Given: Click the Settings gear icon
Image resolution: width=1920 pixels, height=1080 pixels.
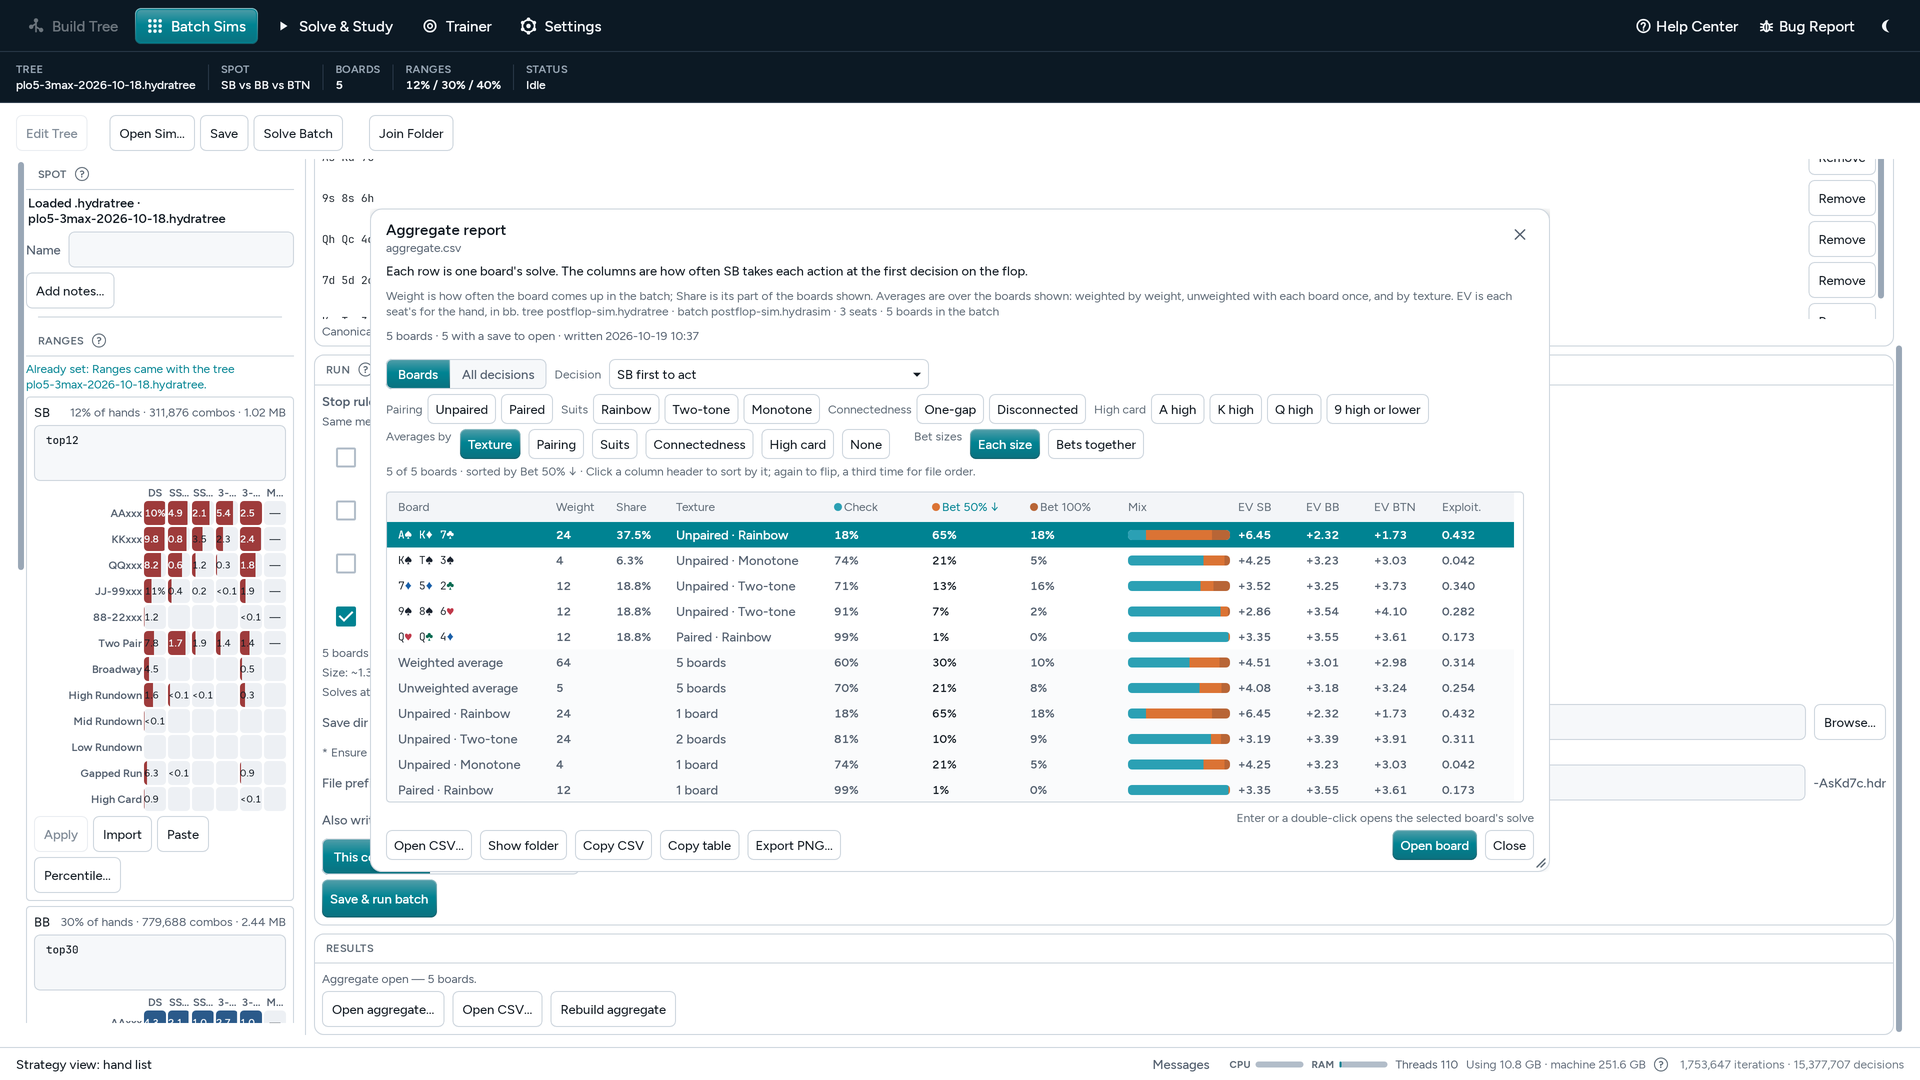Looking at the screenshot, I should [x=529, y=26].
